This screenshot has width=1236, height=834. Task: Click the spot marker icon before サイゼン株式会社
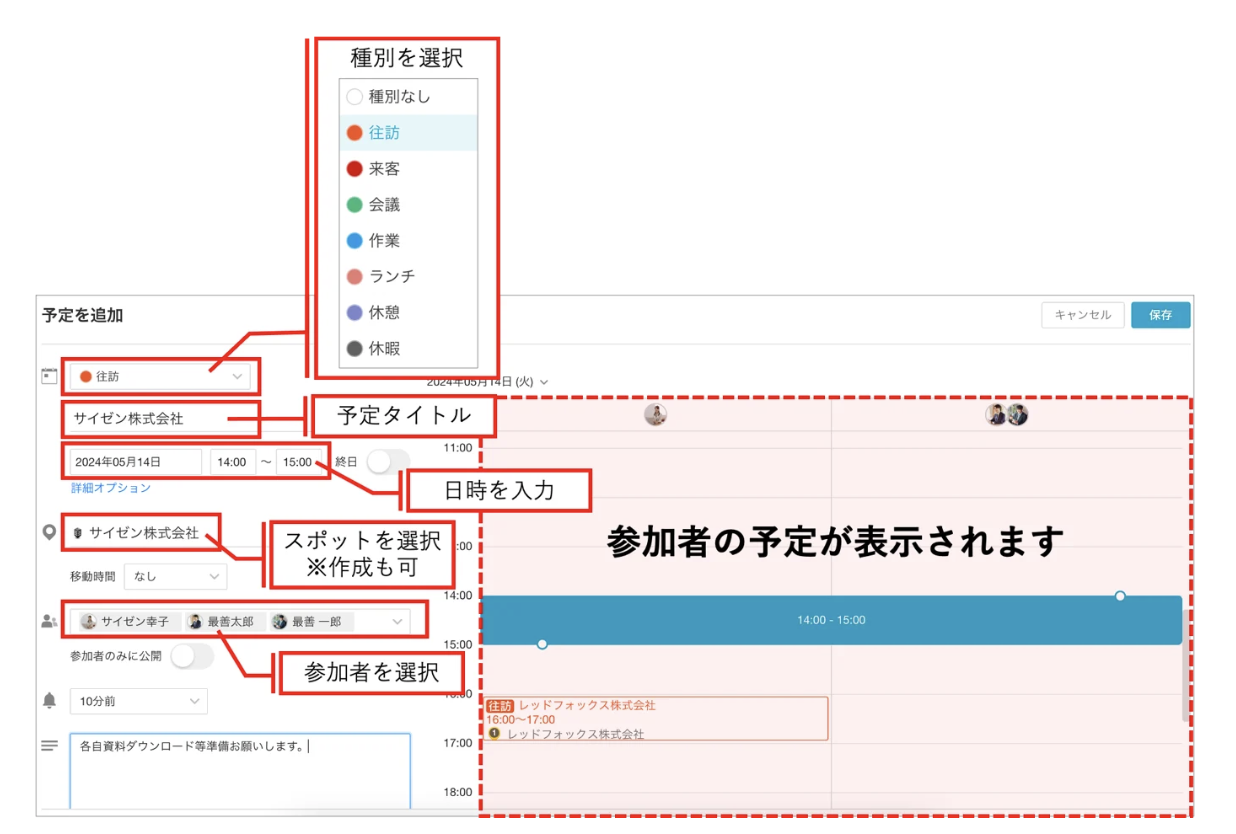tap(78, 533)
